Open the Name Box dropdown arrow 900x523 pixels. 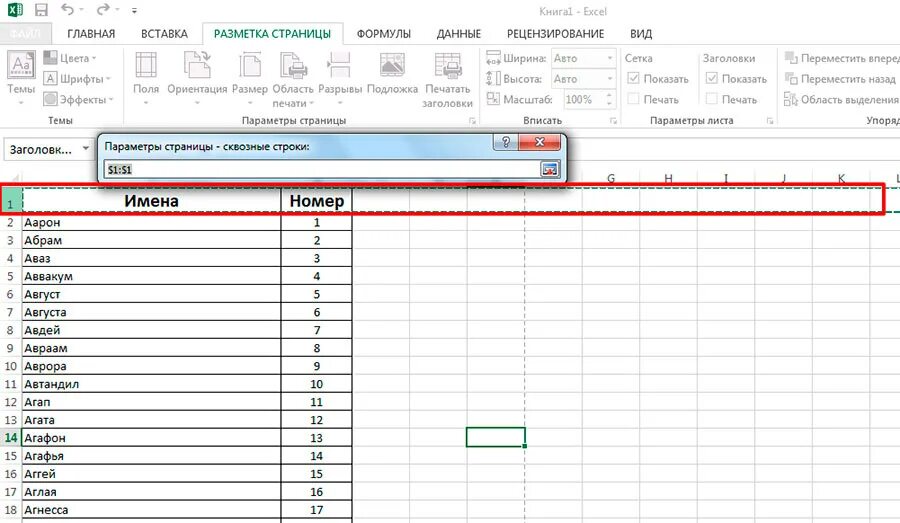coord(86,149)
